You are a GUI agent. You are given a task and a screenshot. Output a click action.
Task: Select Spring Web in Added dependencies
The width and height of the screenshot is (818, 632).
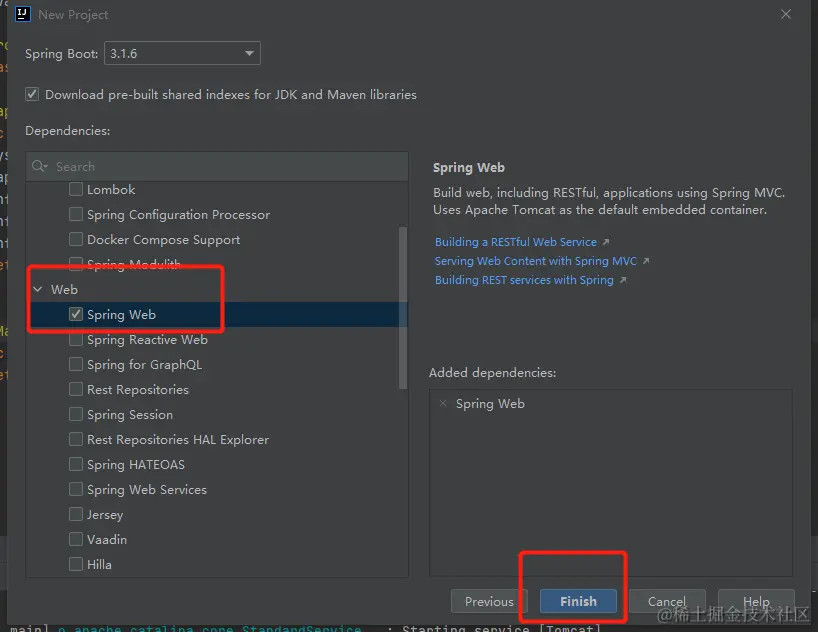pos(490,403)
